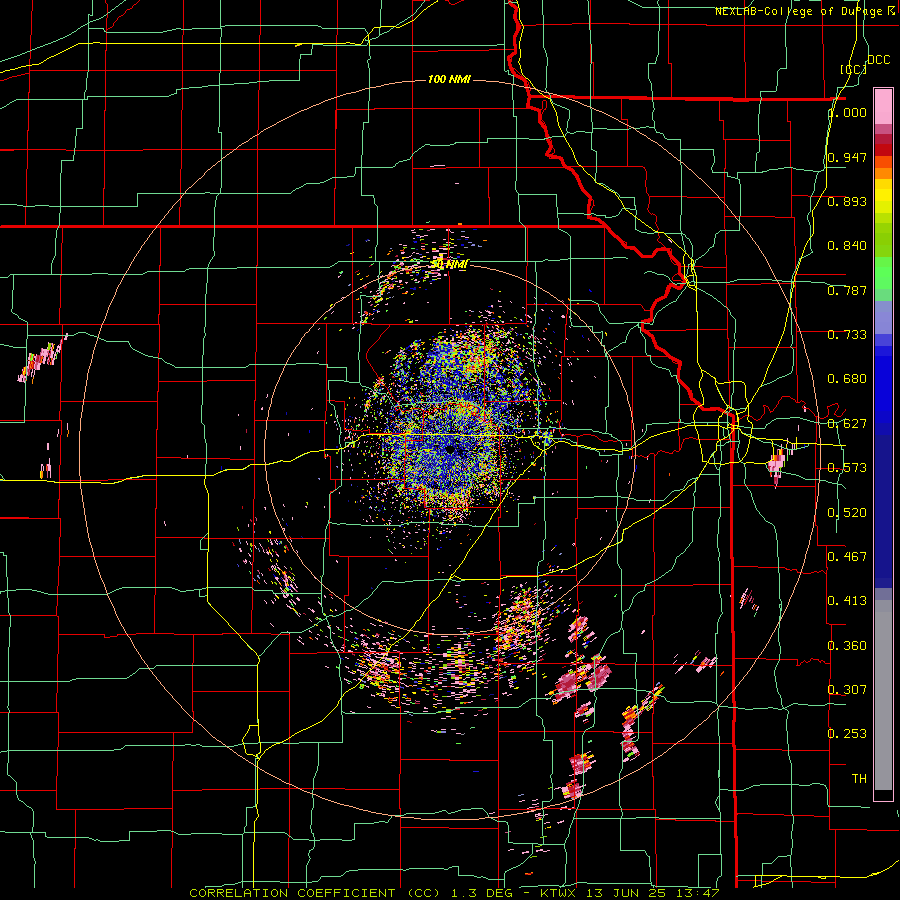Click the 0.360 legend value
Screen dimensions: 900x900
[x=847, y=646]
